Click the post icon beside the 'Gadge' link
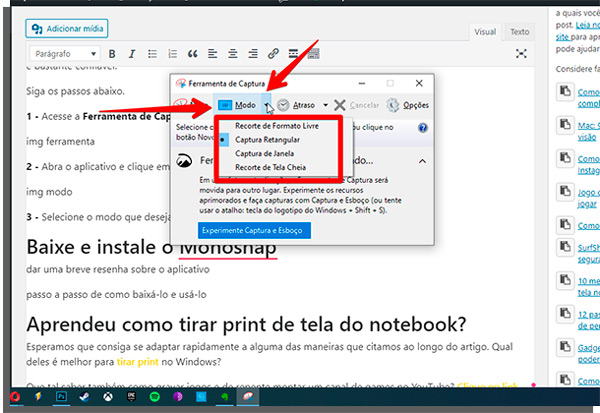This screenshot has height=413, width=600. coord(565,346)
